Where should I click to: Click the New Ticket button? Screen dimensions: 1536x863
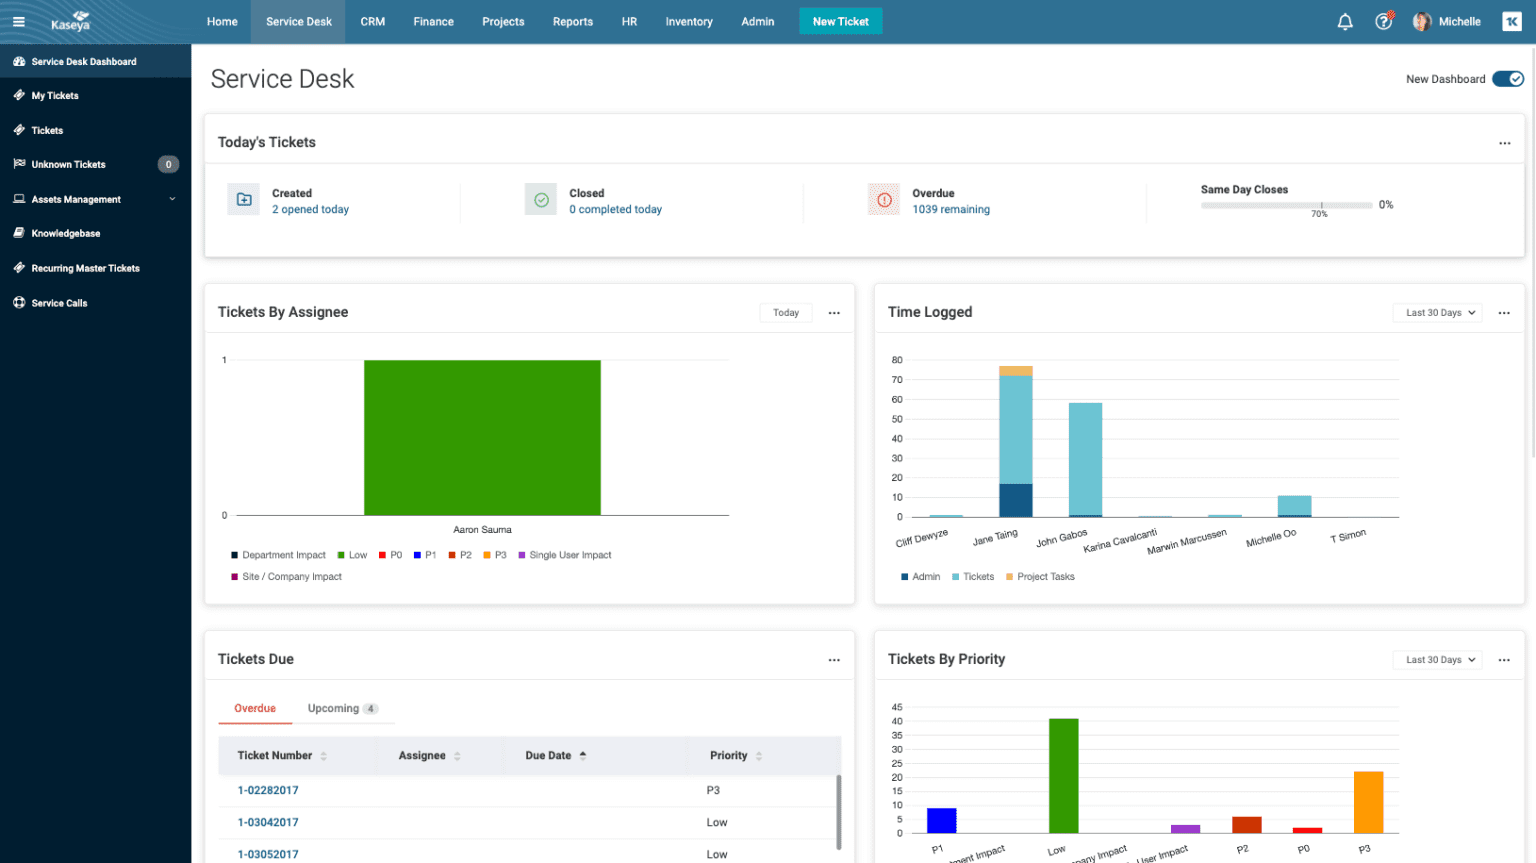coord(840,20)
